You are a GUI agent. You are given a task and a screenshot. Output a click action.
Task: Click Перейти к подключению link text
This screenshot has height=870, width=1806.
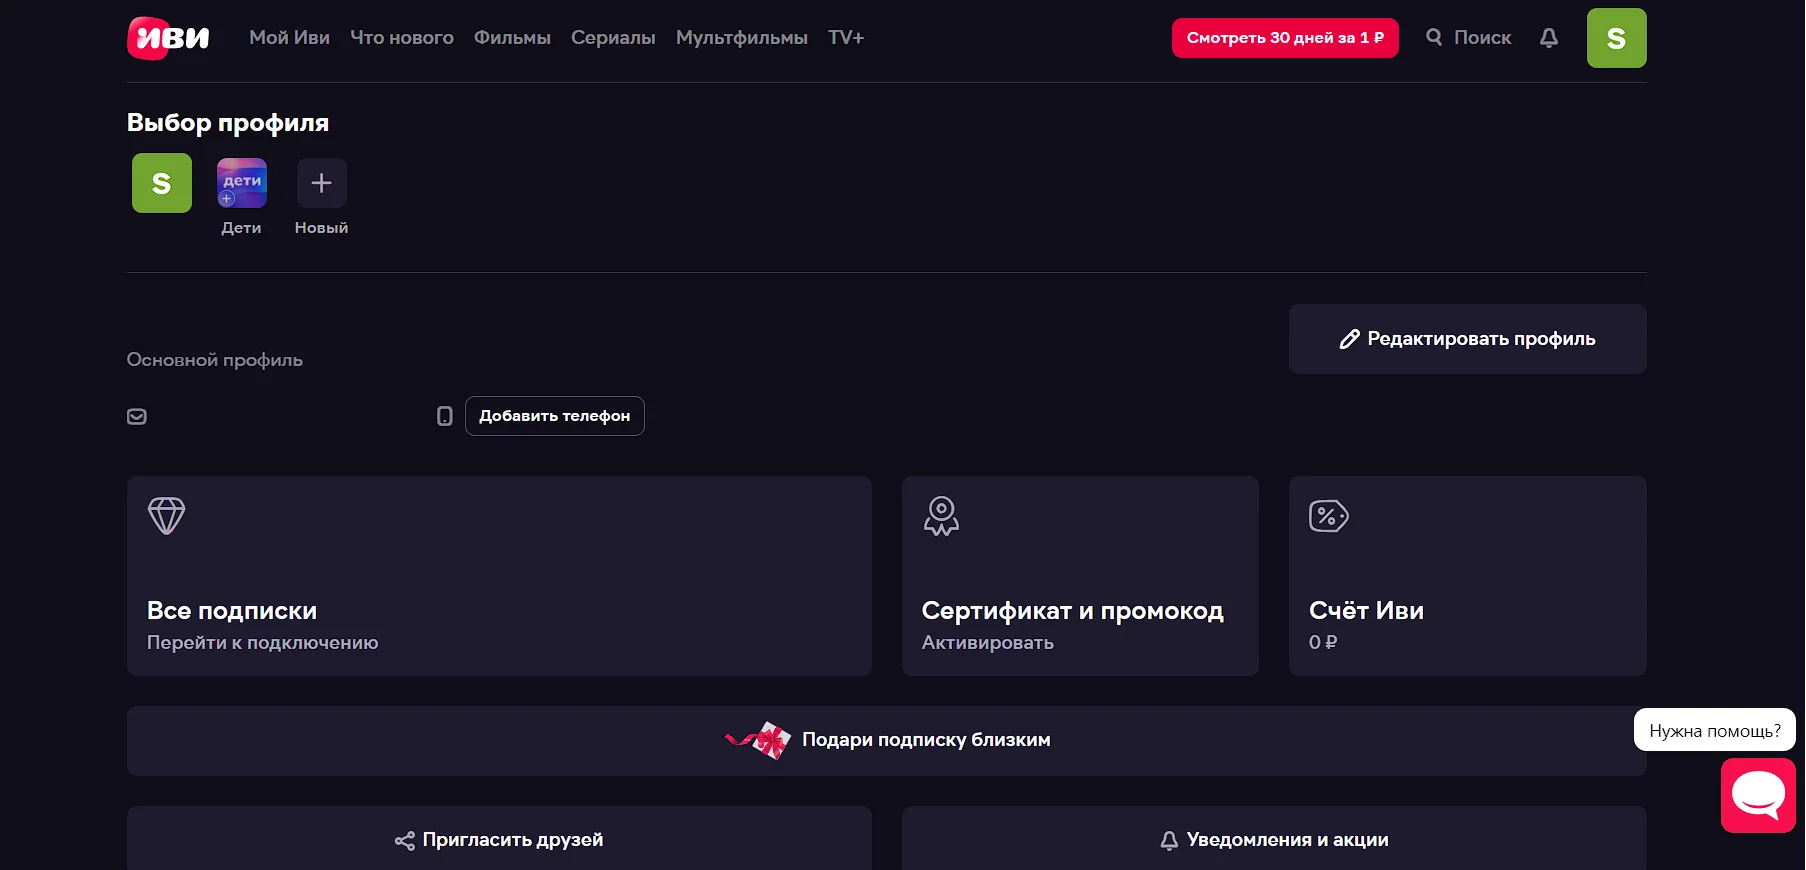pyautogui.click(x=262, y=642)
